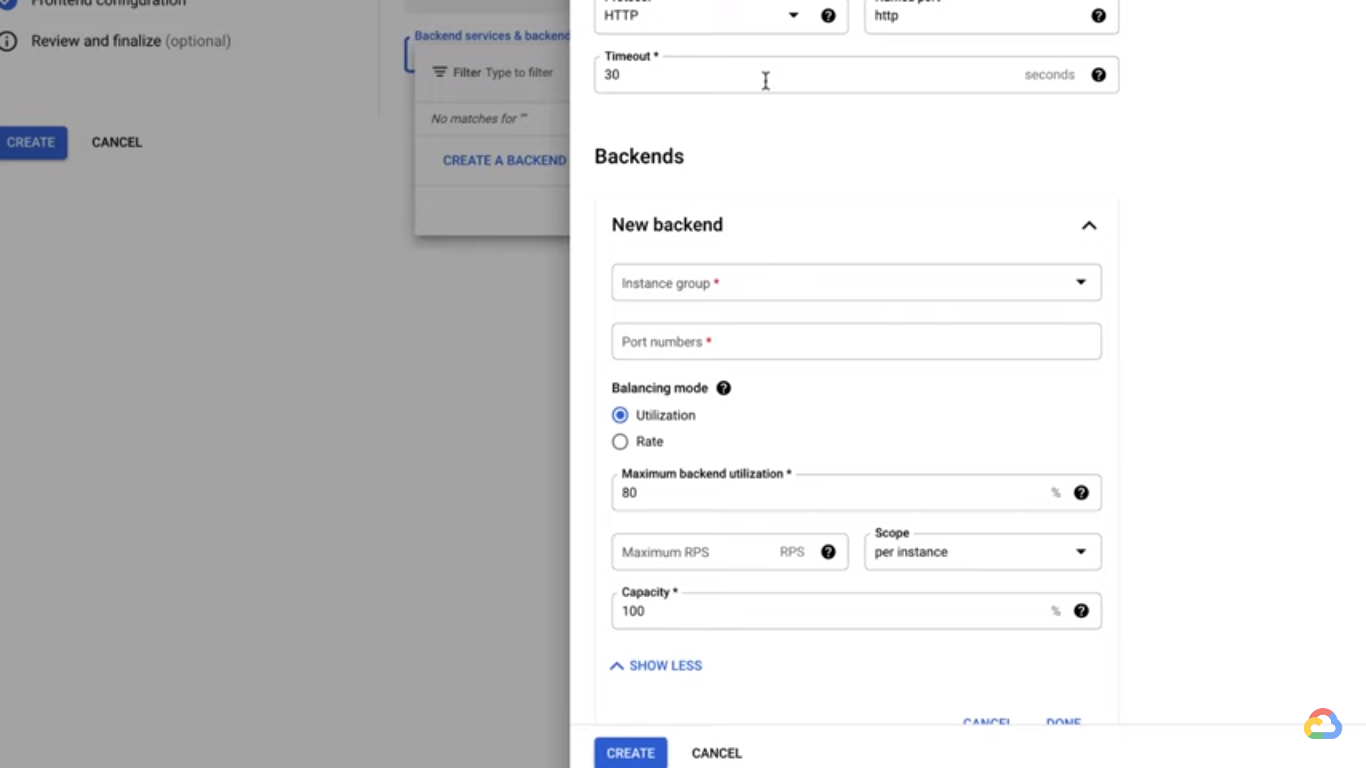Collapse the New backend section chevron
Screen dimensions: 1366x768
pos(1089,225)
